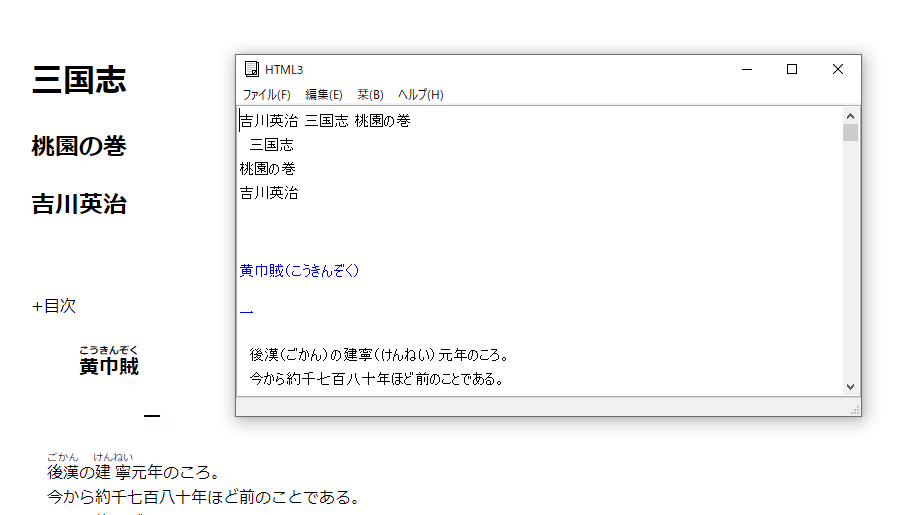Click line 今から約千七百八十年ほど前のことである。 in HTML3 window
Screen dimensions: 912x515
click(376, 379)
